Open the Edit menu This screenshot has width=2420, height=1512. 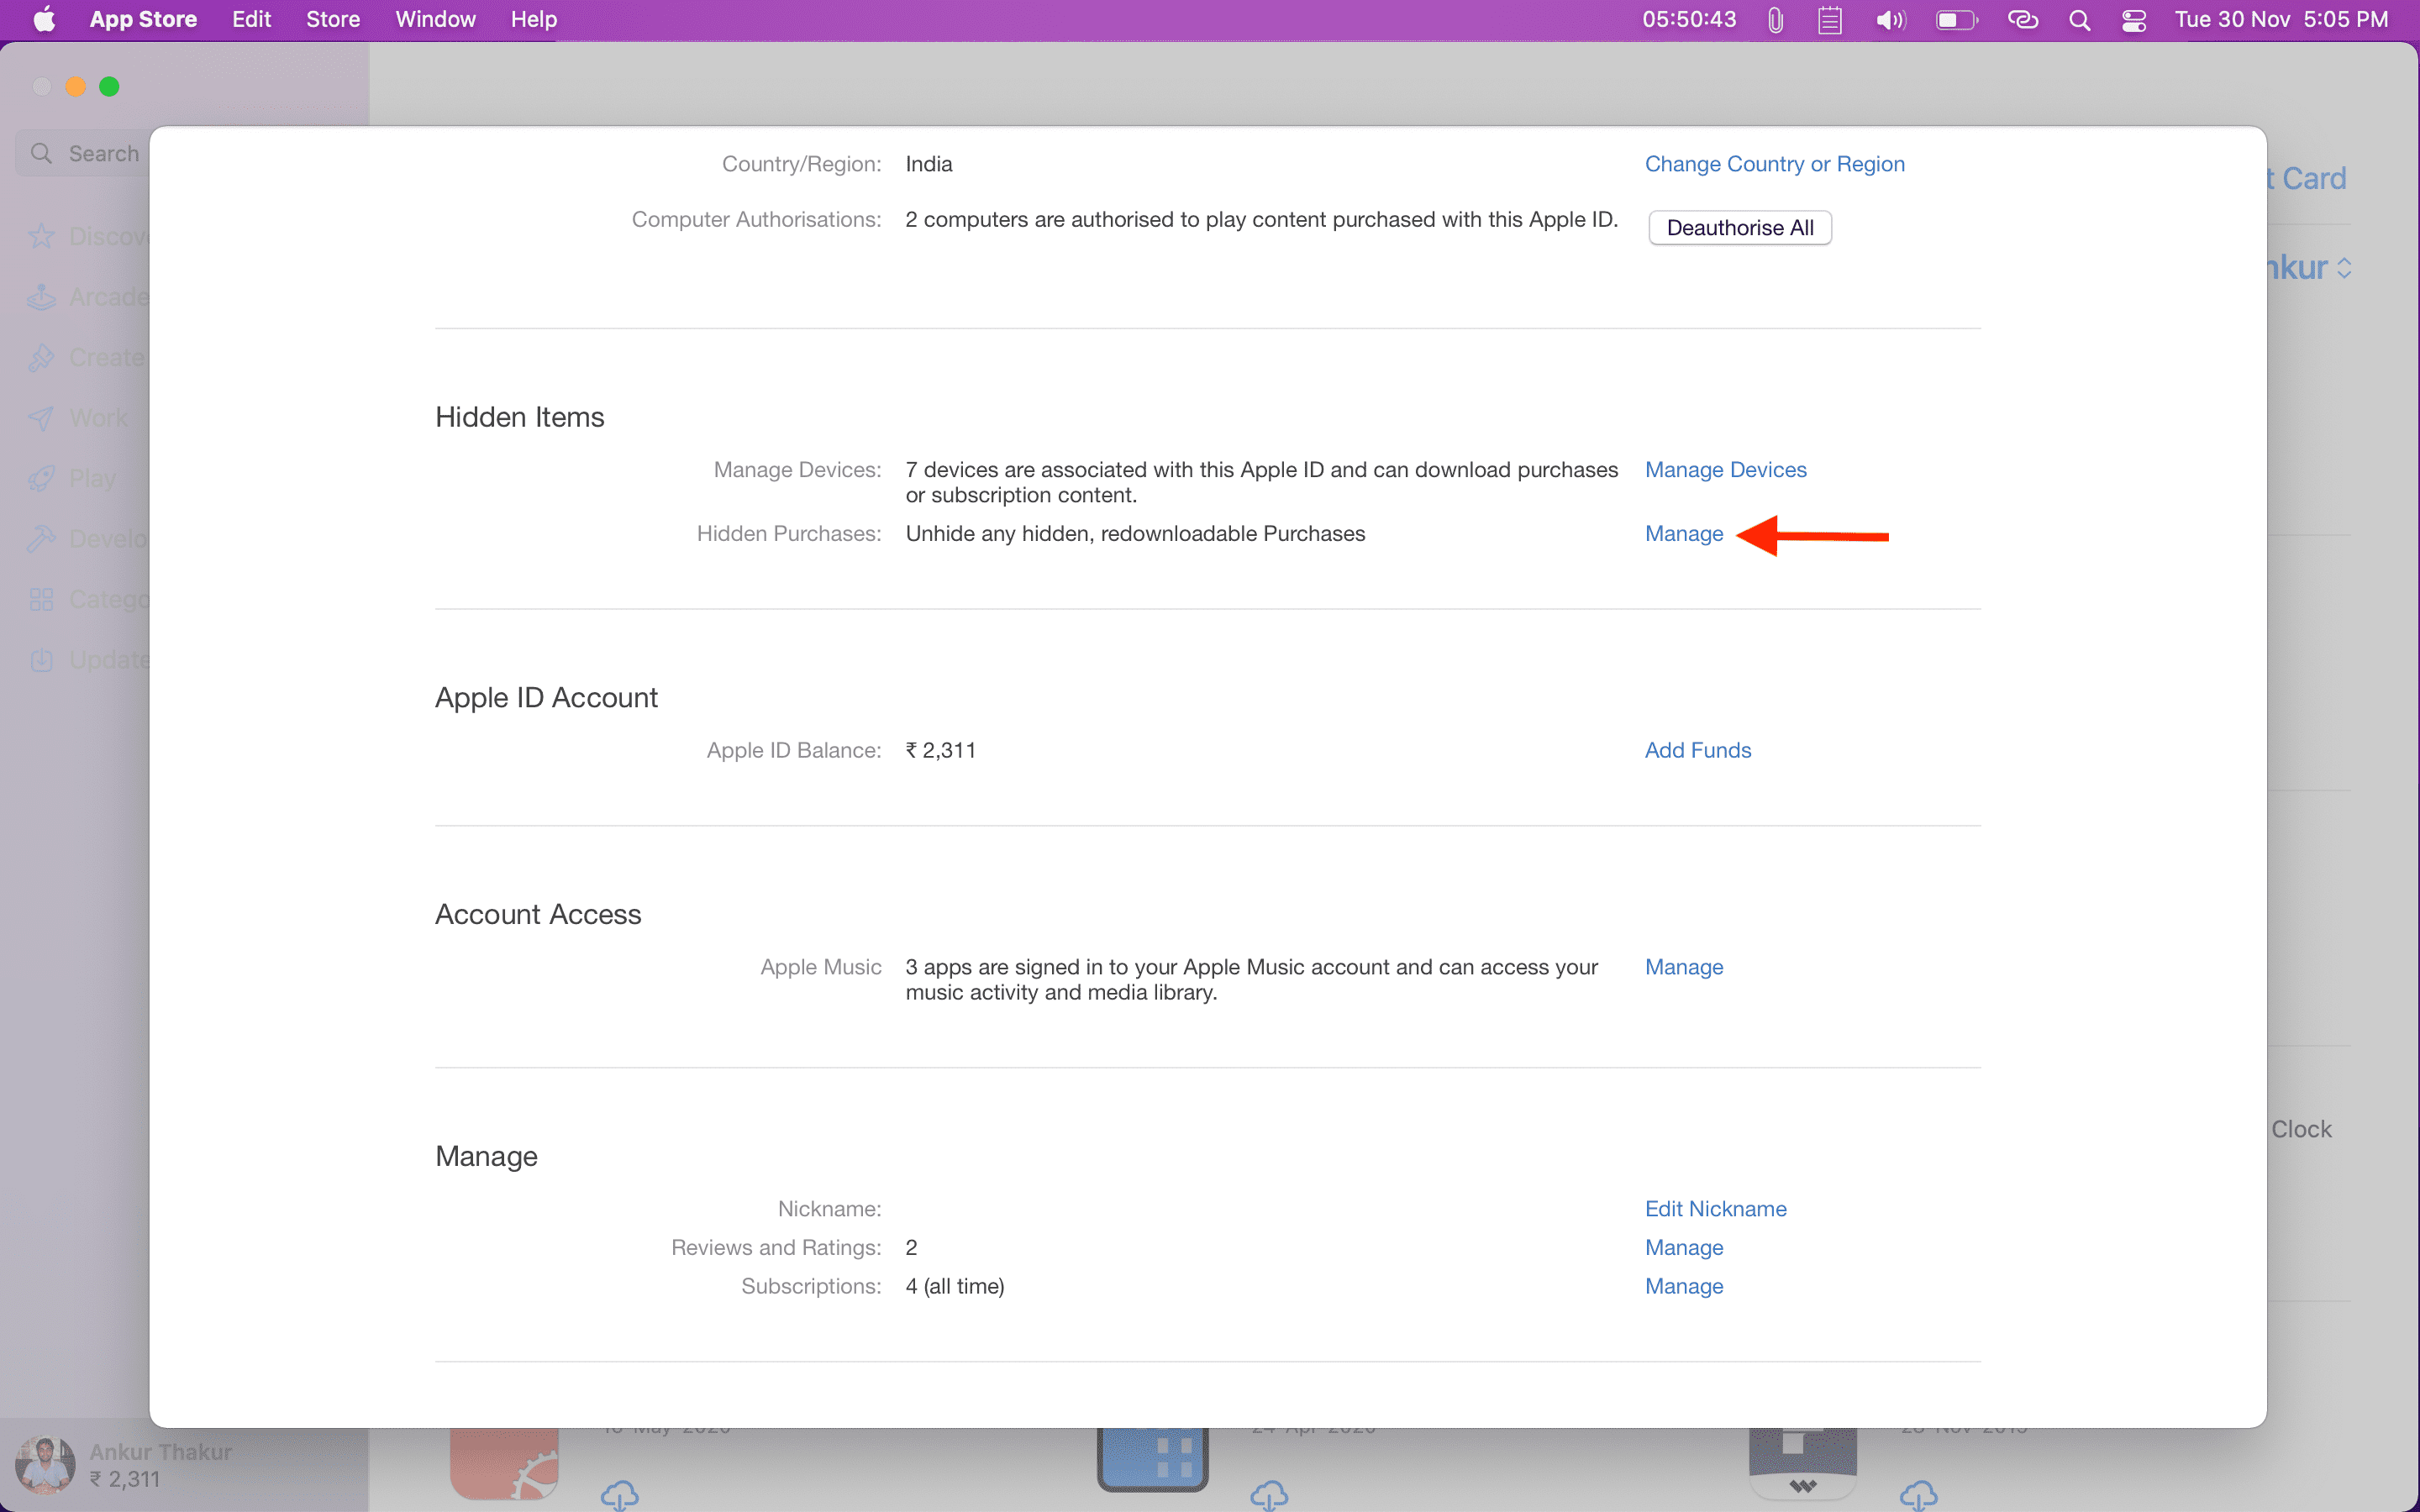tap(251, 19)
